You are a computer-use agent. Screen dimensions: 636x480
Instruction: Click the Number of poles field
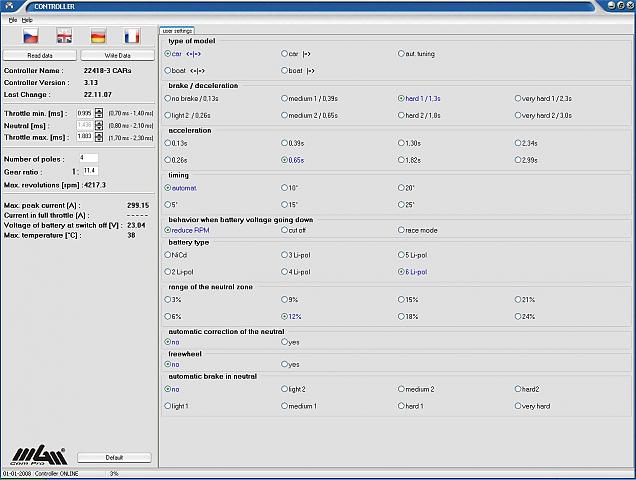coord(88,158)
